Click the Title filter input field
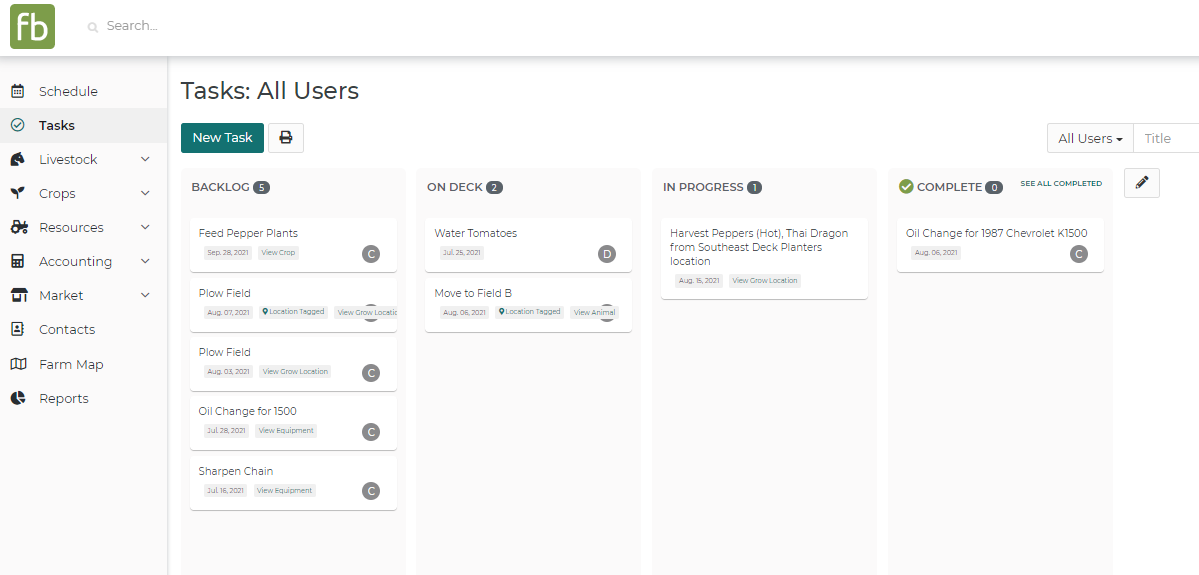This screenshot has width=1199, height=575. (x=1166, y=139)
